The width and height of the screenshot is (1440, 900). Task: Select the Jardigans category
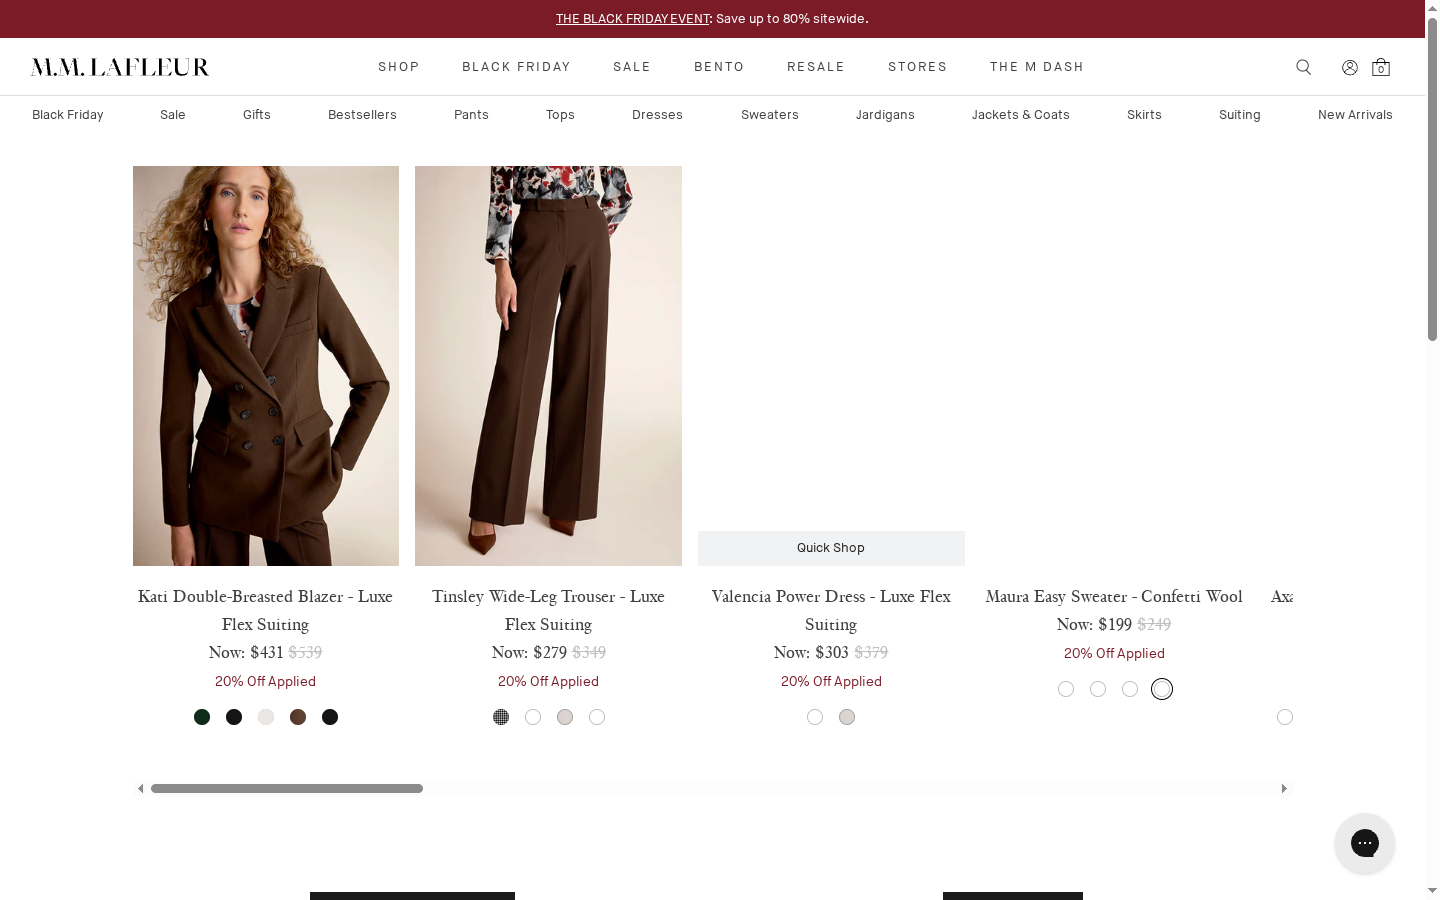885,114
